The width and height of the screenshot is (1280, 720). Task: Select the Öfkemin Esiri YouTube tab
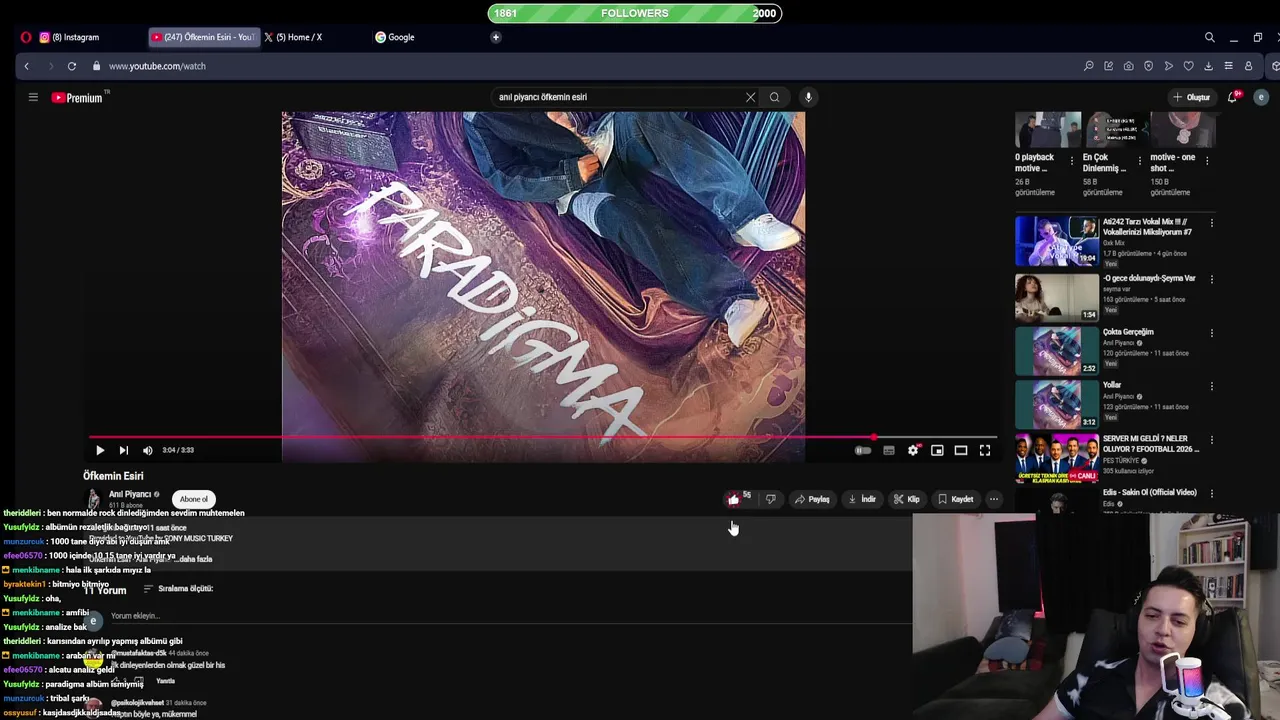[x=204, y=37]
